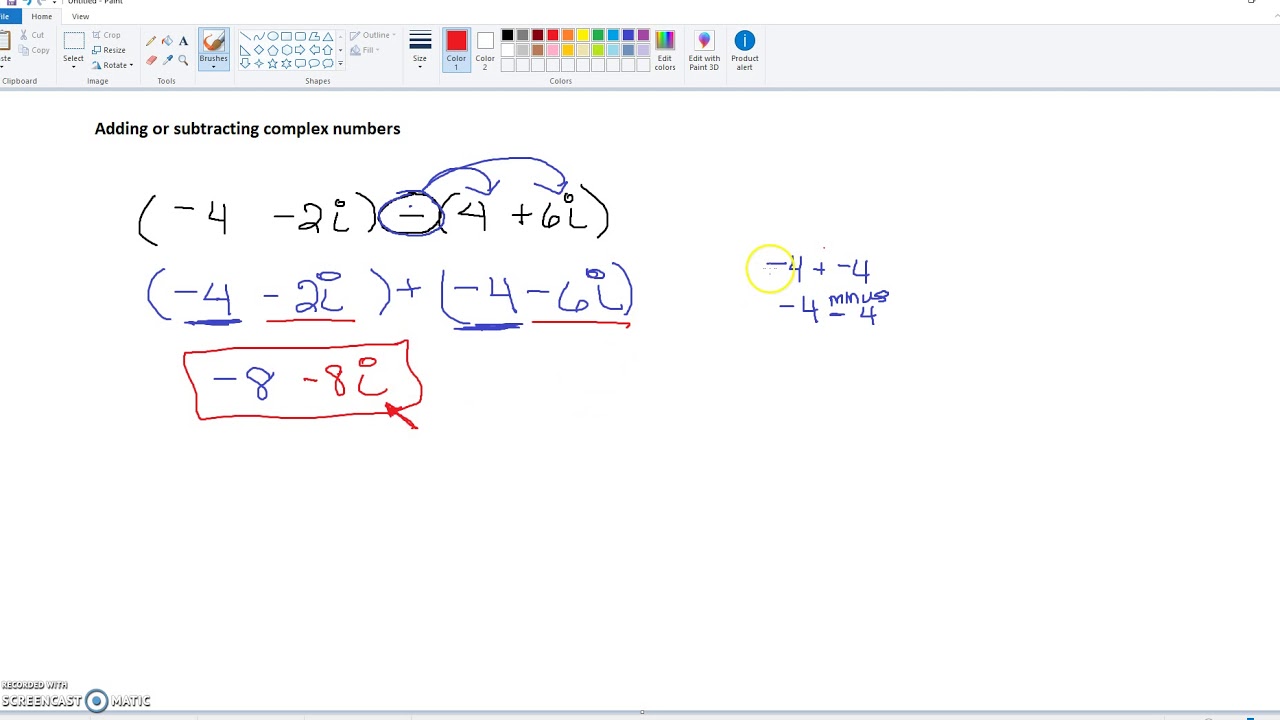Pick the Rounded rectangle shape
Screen dimensions: 1280x720
click(x=300, y=36)
